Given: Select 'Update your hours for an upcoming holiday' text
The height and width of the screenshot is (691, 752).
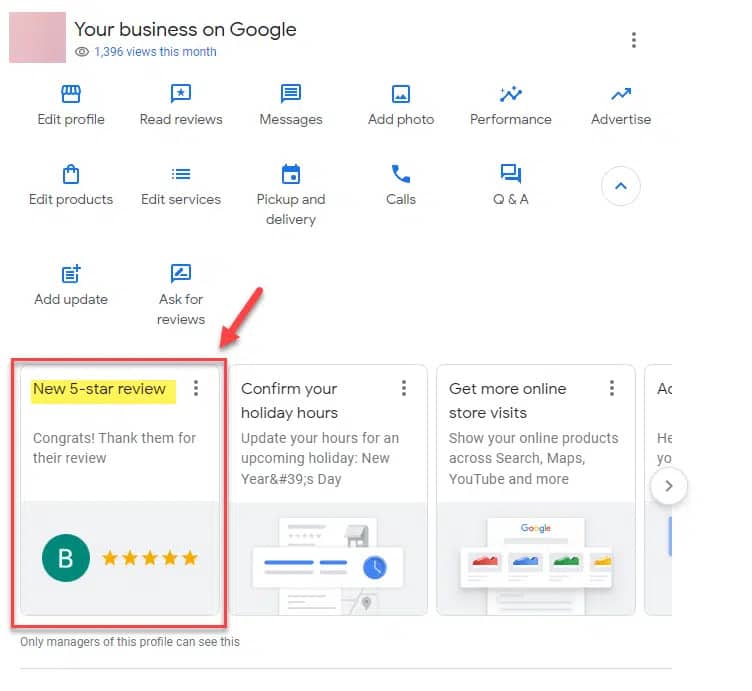Looking at the screenshot, I should [320, 458].
